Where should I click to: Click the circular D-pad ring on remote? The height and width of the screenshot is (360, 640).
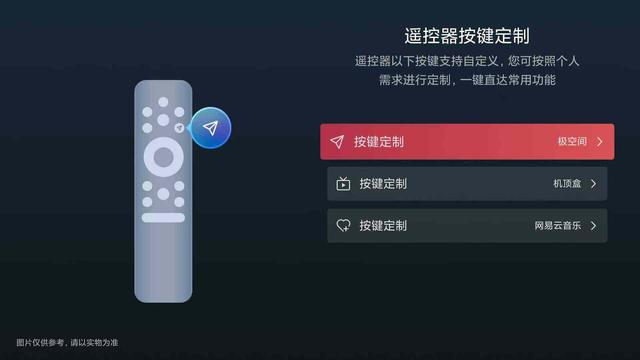[x=163, y=157]
